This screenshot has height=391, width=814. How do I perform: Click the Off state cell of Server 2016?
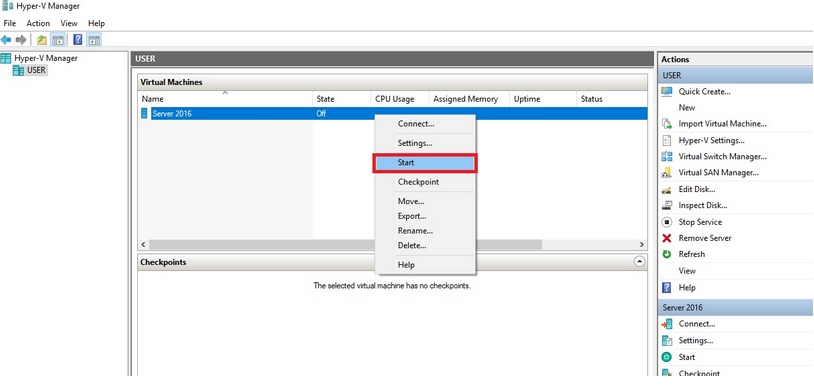tap(321, 113)
